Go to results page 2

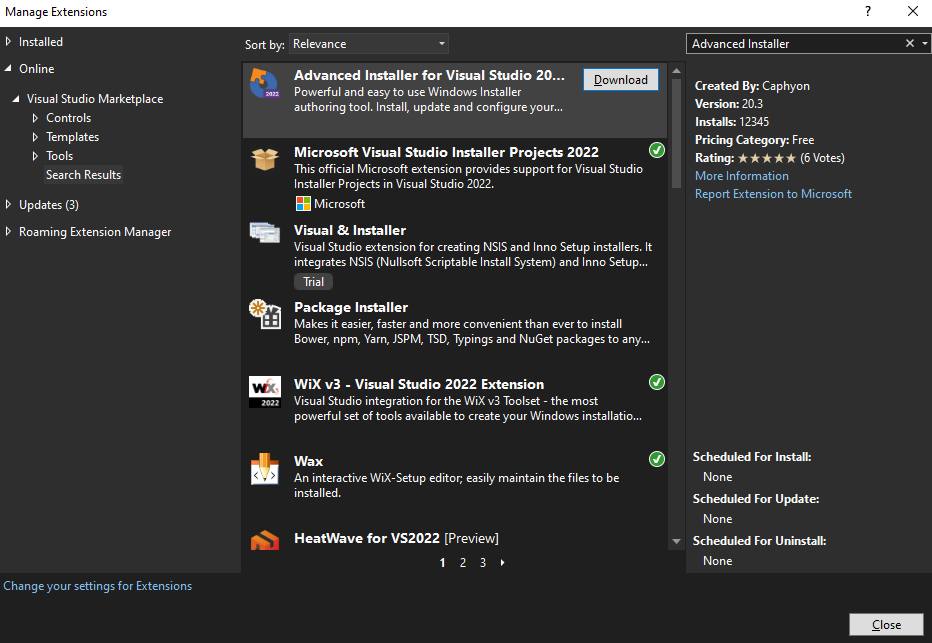462,562
